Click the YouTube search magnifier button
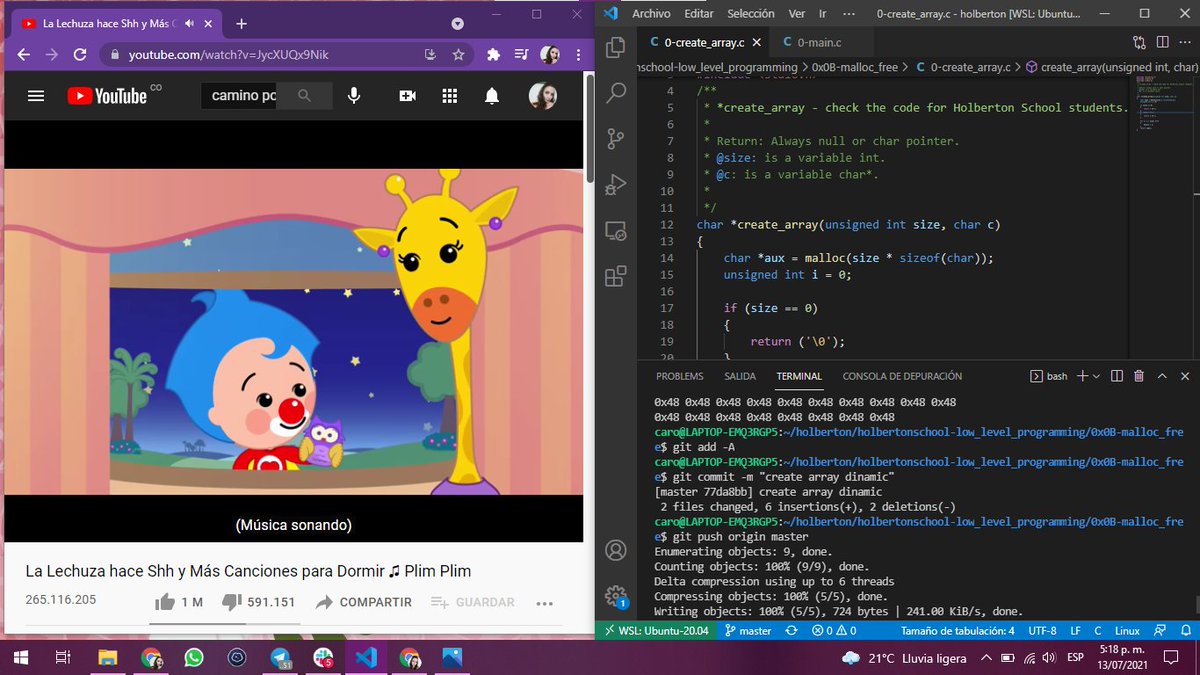The height and width of the screenshot is (675, 1200). (x=304, y=96)
